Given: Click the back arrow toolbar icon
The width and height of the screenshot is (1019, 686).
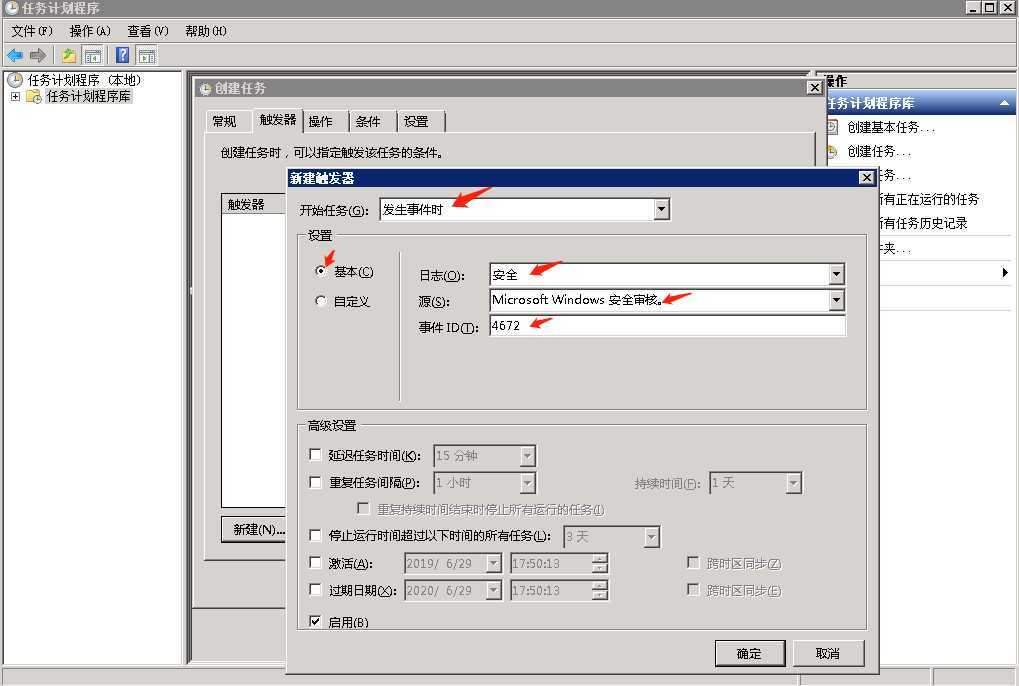Looking at the screenshot, I should (x=14, y=56).
